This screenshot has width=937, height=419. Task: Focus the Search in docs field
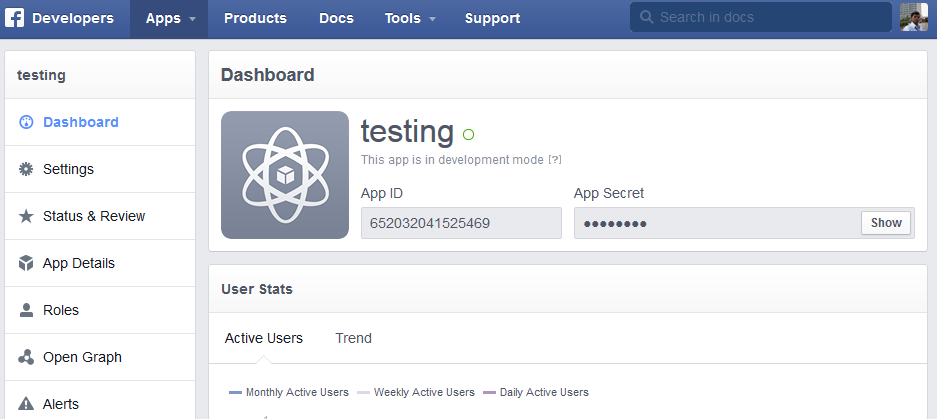(x=761, y=17)
